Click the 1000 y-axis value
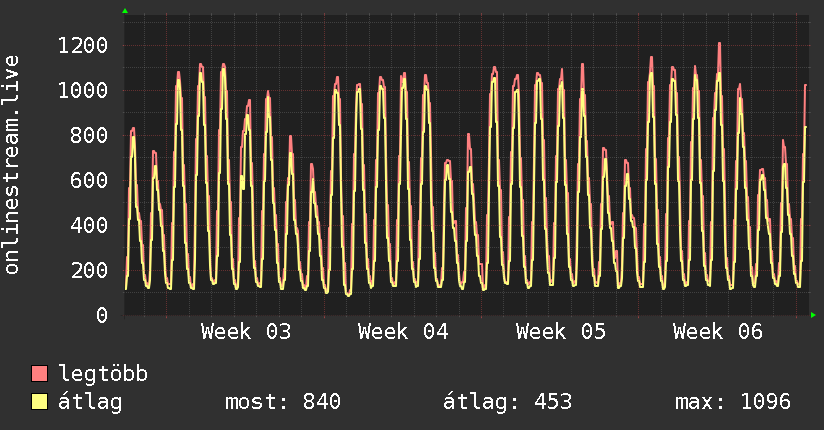The image size is (824, 430). pyautogui.click(x=83, y=90)
